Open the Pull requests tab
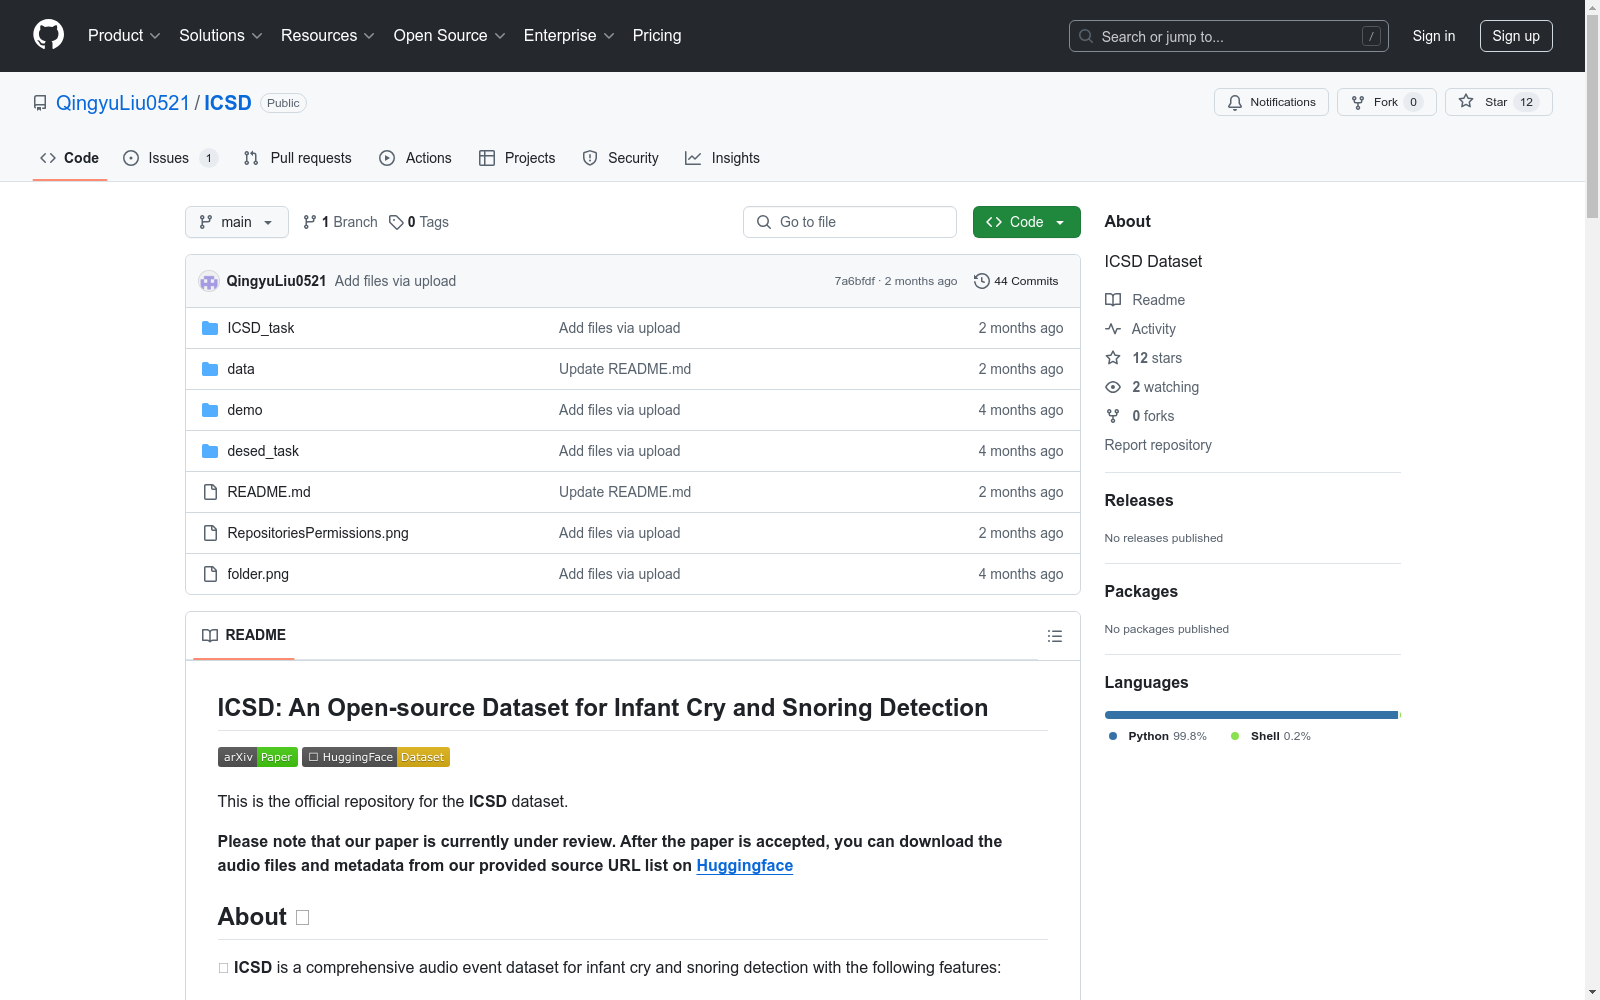 pyautogui.click(x=298, y=158)
